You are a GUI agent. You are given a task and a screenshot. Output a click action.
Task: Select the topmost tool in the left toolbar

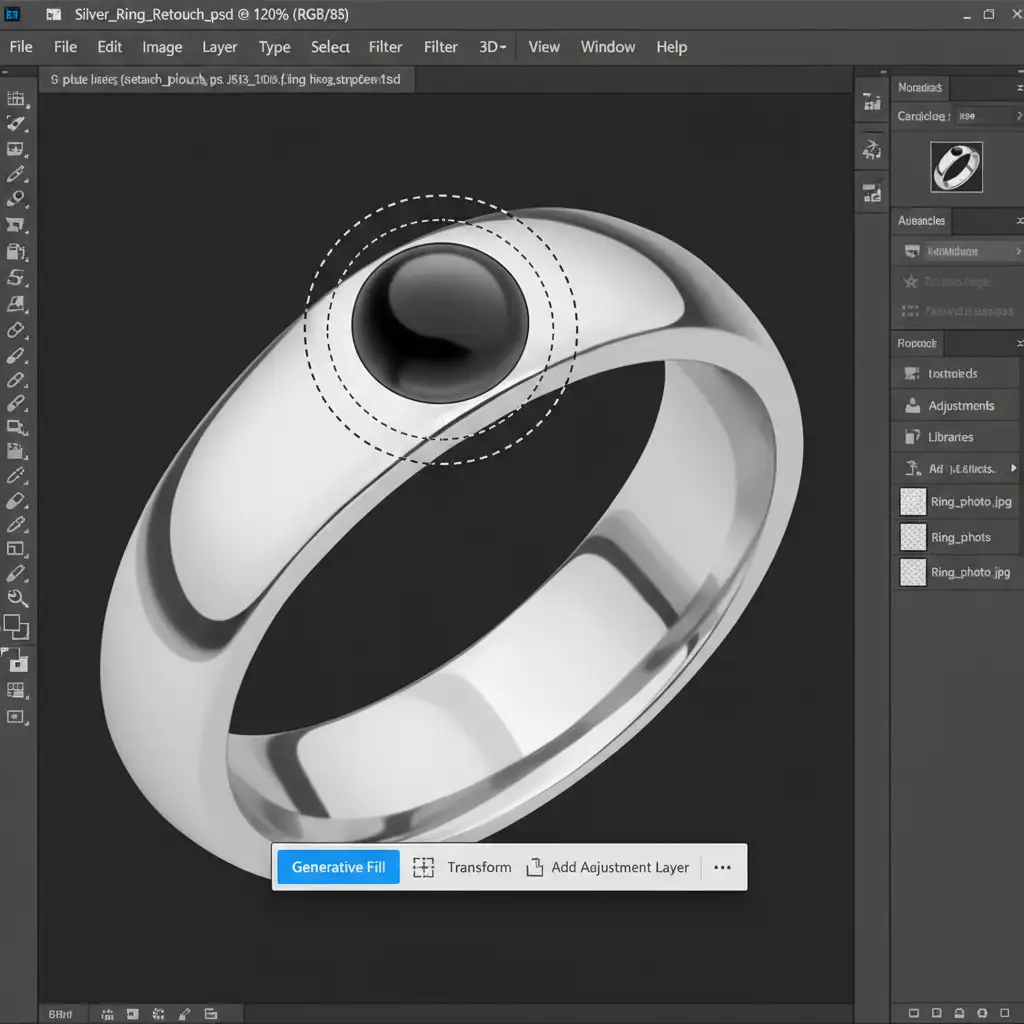click(16, 98)
